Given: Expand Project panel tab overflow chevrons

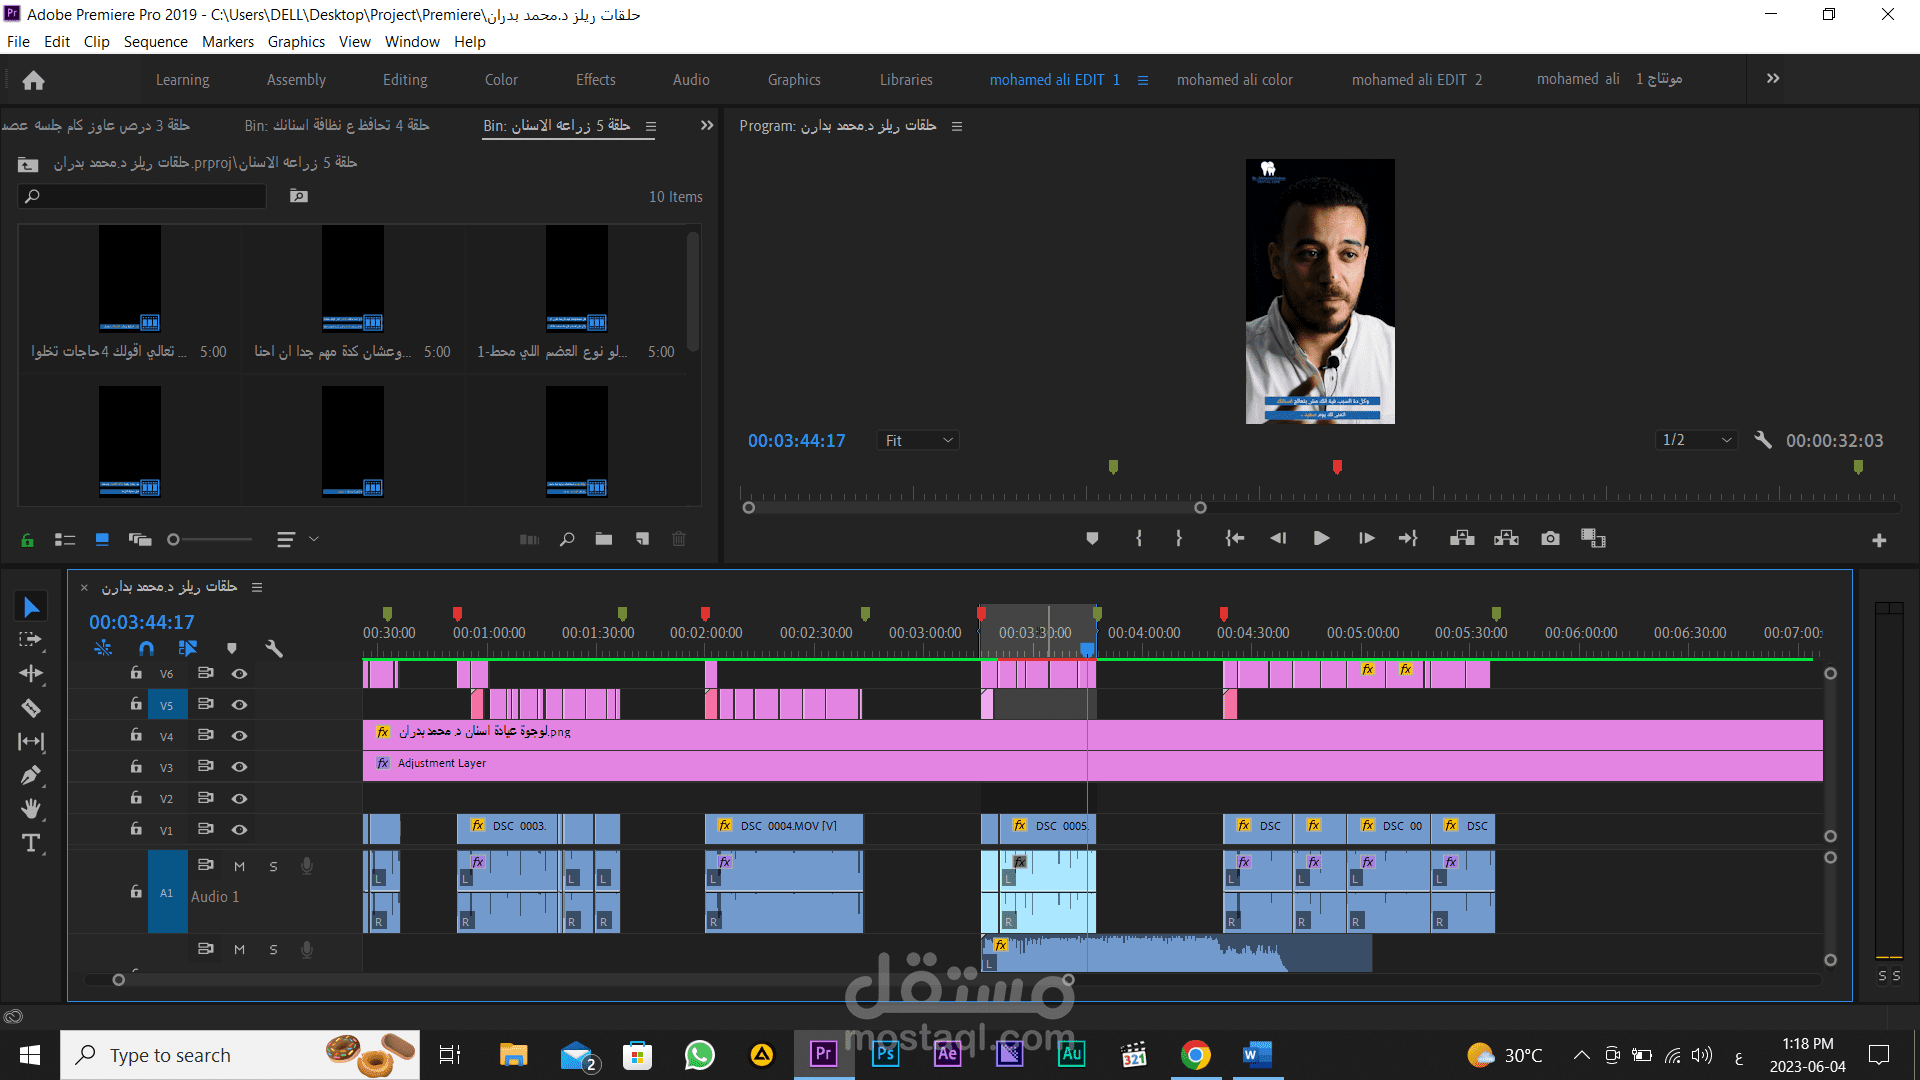Looking at the screenshot, I should 707,125.
